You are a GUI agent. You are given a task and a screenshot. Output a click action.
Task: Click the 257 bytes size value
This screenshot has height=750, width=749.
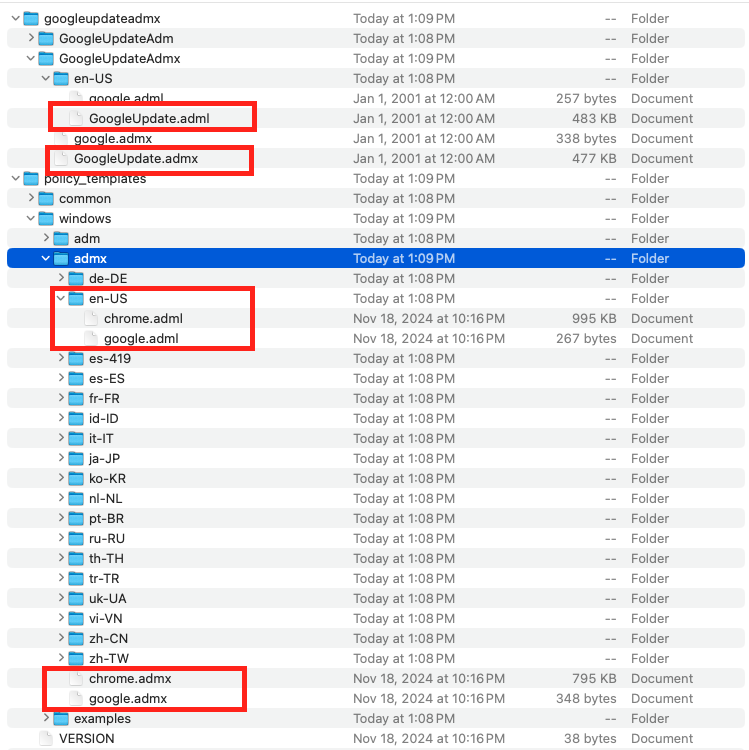tap(586, 99)
